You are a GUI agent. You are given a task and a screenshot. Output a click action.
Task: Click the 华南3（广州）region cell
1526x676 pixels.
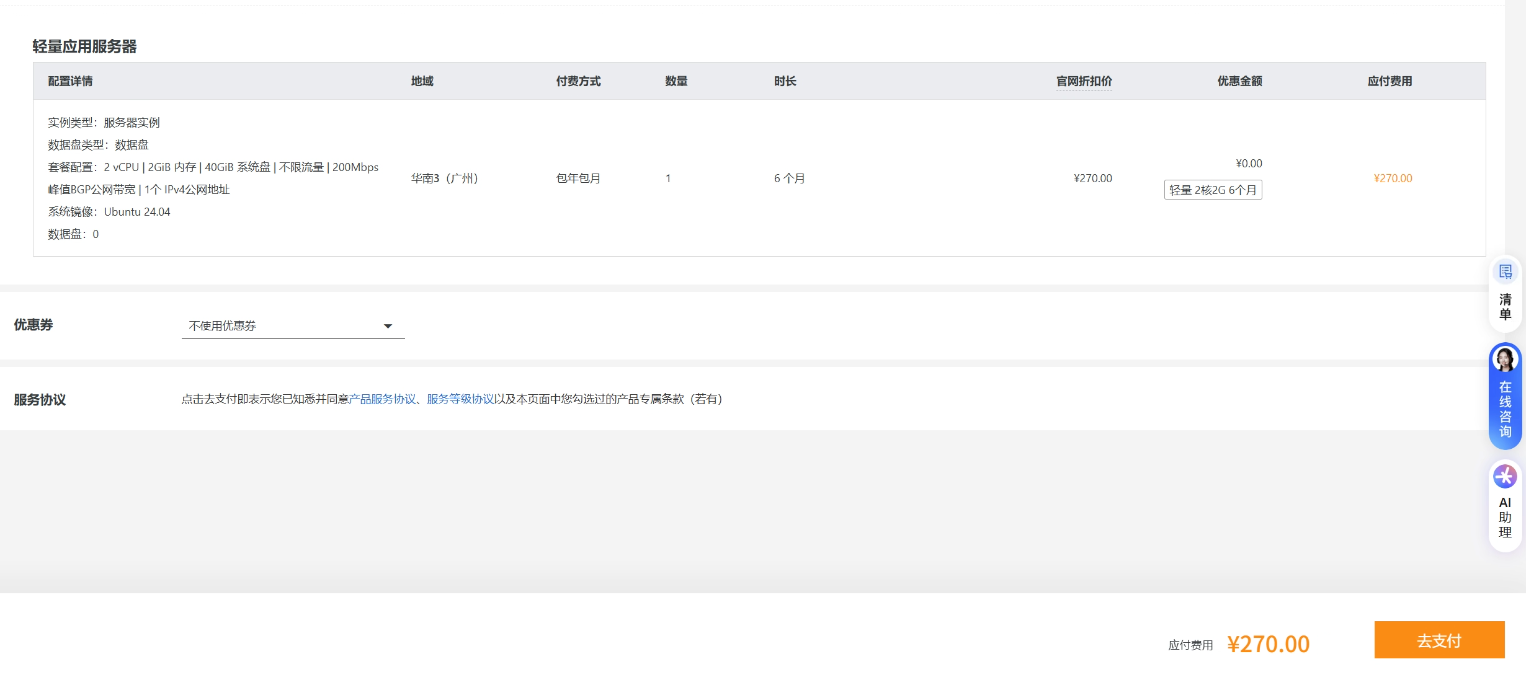pos(445,178)
